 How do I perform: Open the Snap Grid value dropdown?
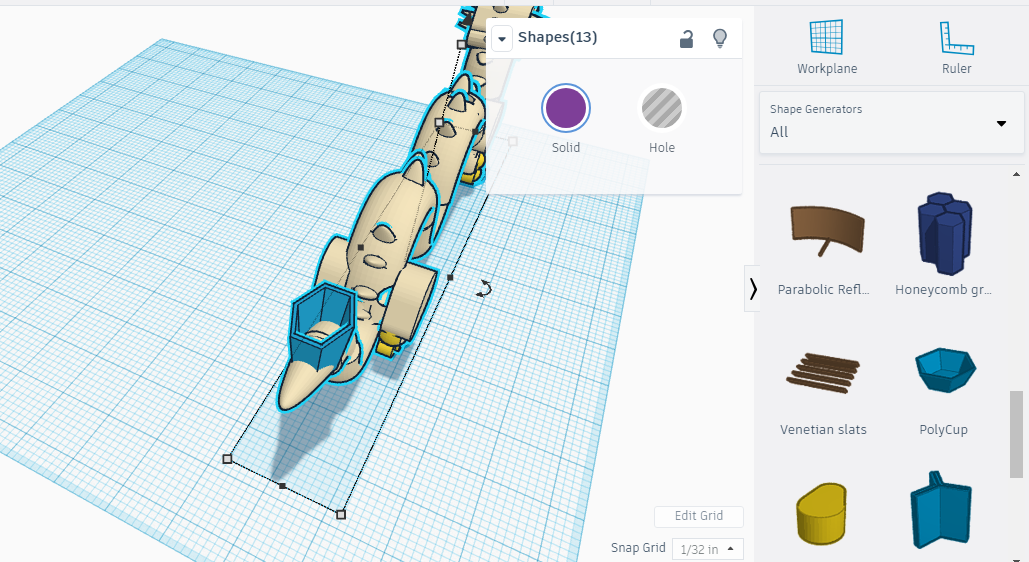[x=707, y=549]
